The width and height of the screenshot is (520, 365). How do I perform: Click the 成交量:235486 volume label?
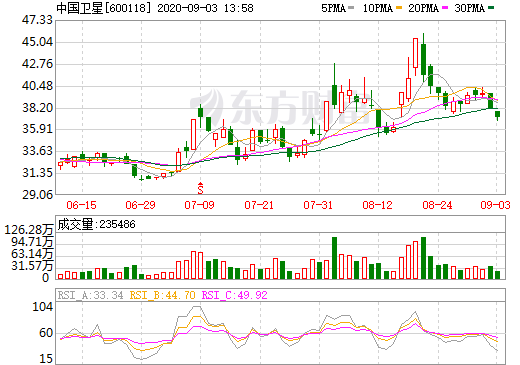(x=96, y=224)
